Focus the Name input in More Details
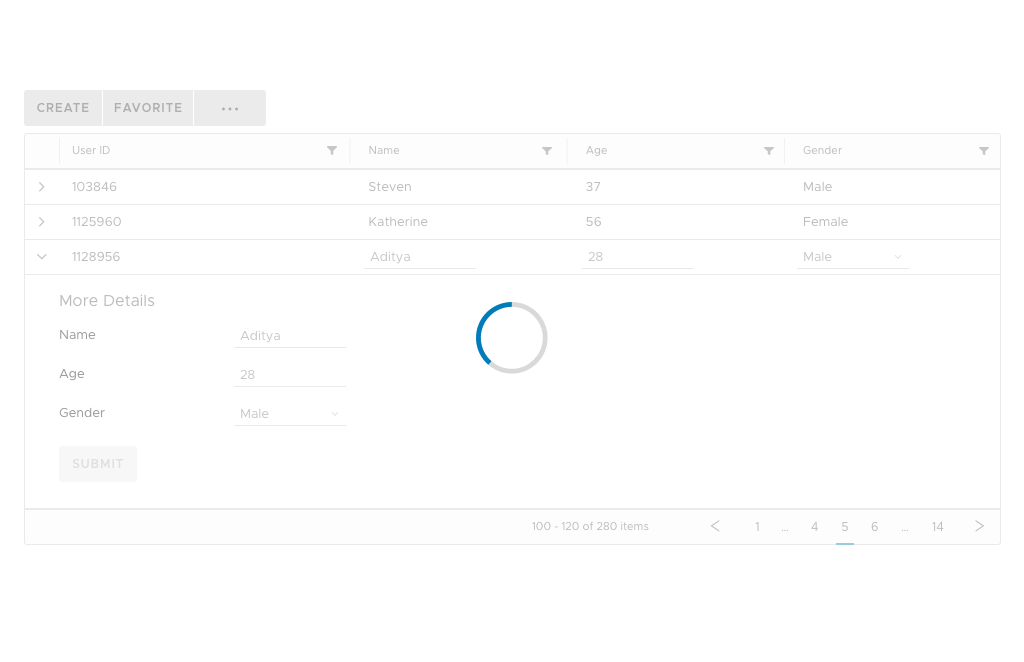The width and height of the screenshot is (1024, 662). pos(289,336)
